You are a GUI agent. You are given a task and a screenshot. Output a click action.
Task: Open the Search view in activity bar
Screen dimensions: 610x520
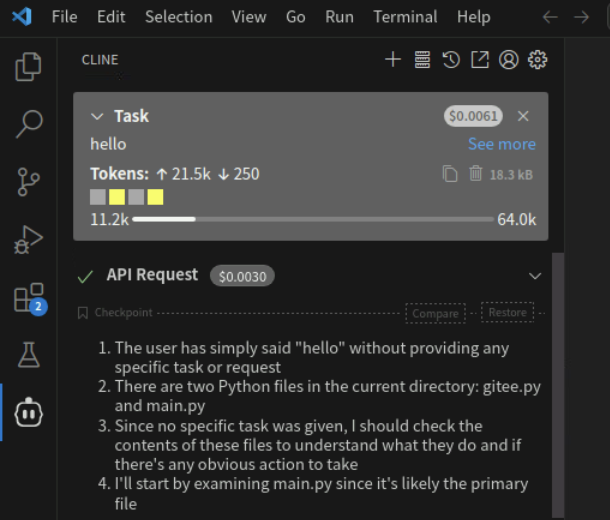(29, 124)
